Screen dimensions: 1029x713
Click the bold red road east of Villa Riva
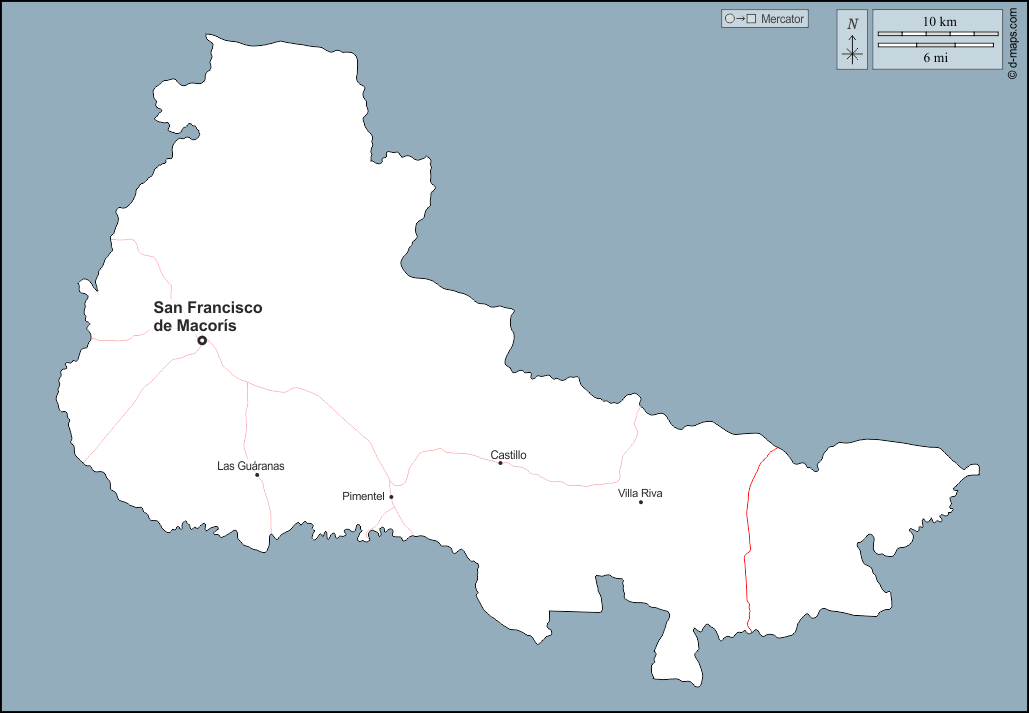click(747, 540)
